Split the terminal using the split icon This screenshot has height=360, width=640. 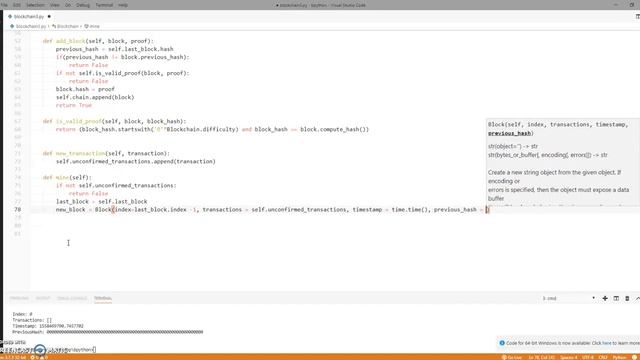(x=616, y=298)
